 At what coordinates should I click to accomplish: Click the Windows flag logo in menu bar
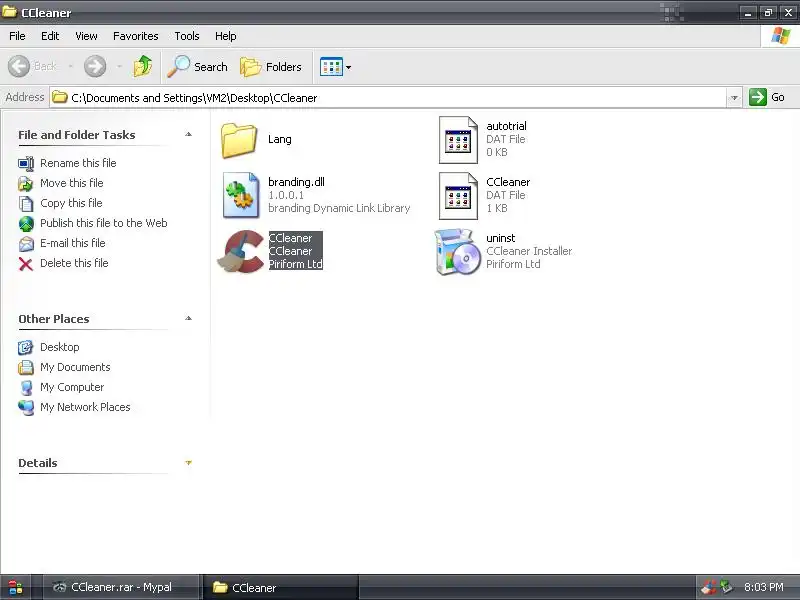click(x=781, y=36)
